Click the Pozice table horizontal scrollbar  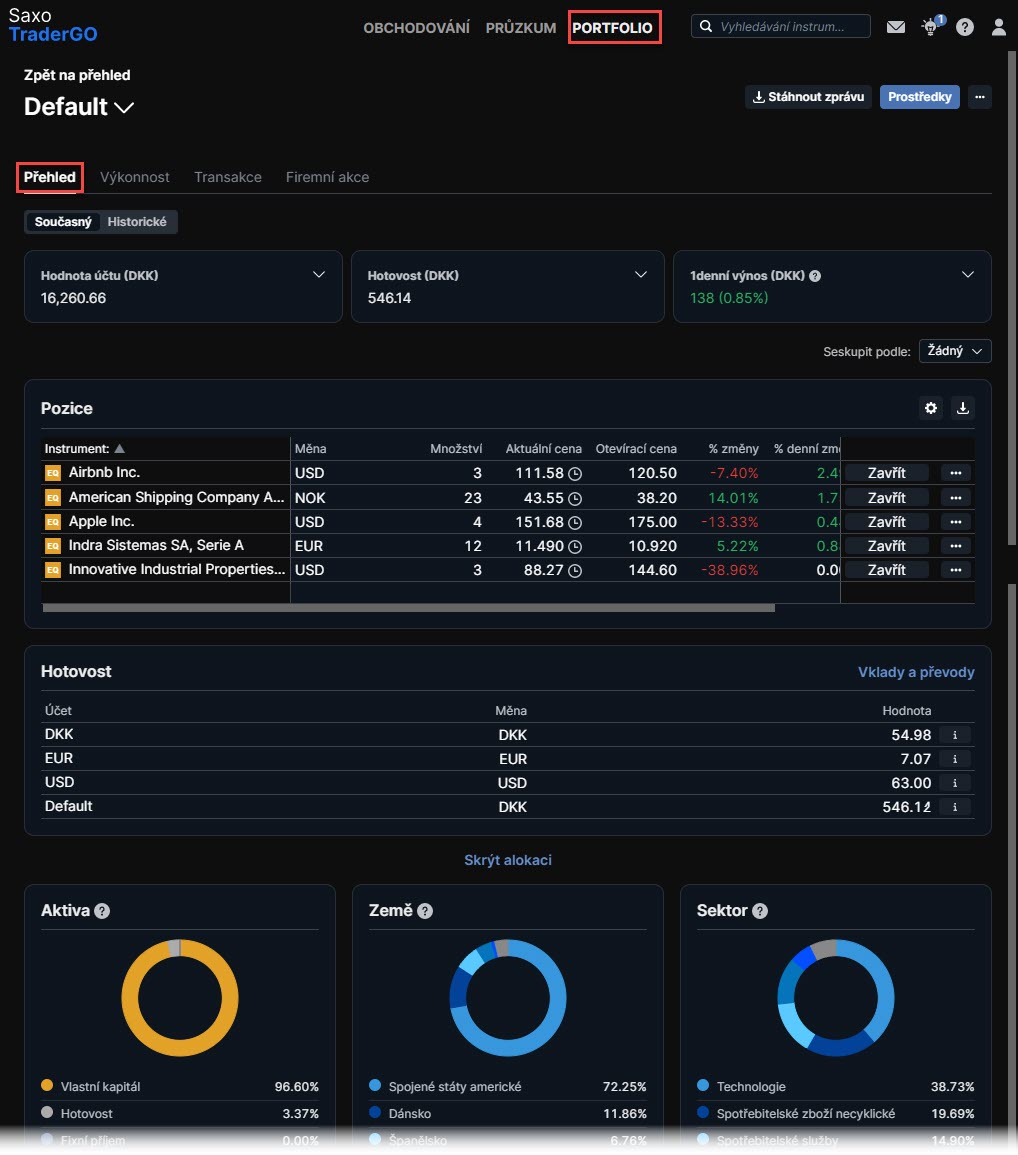point(409,608)
